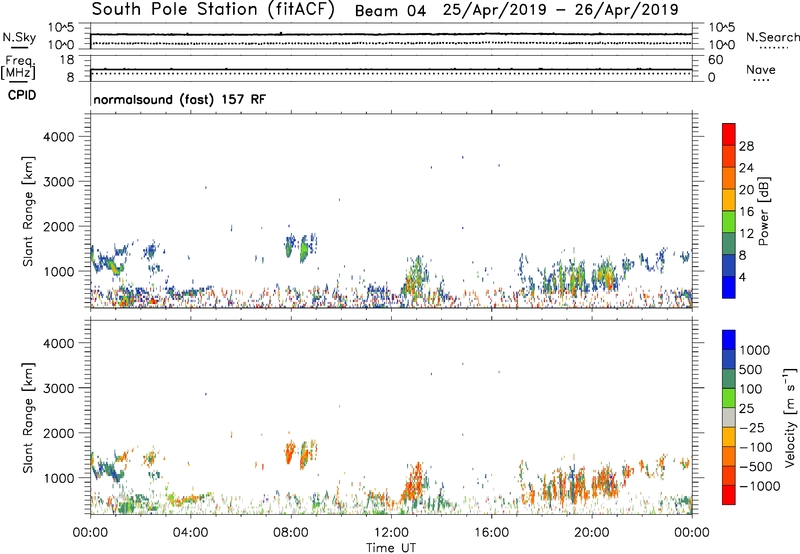
Task: Click the 20:30 high-power echo in the power panel
Action: [x=606, y=276]
